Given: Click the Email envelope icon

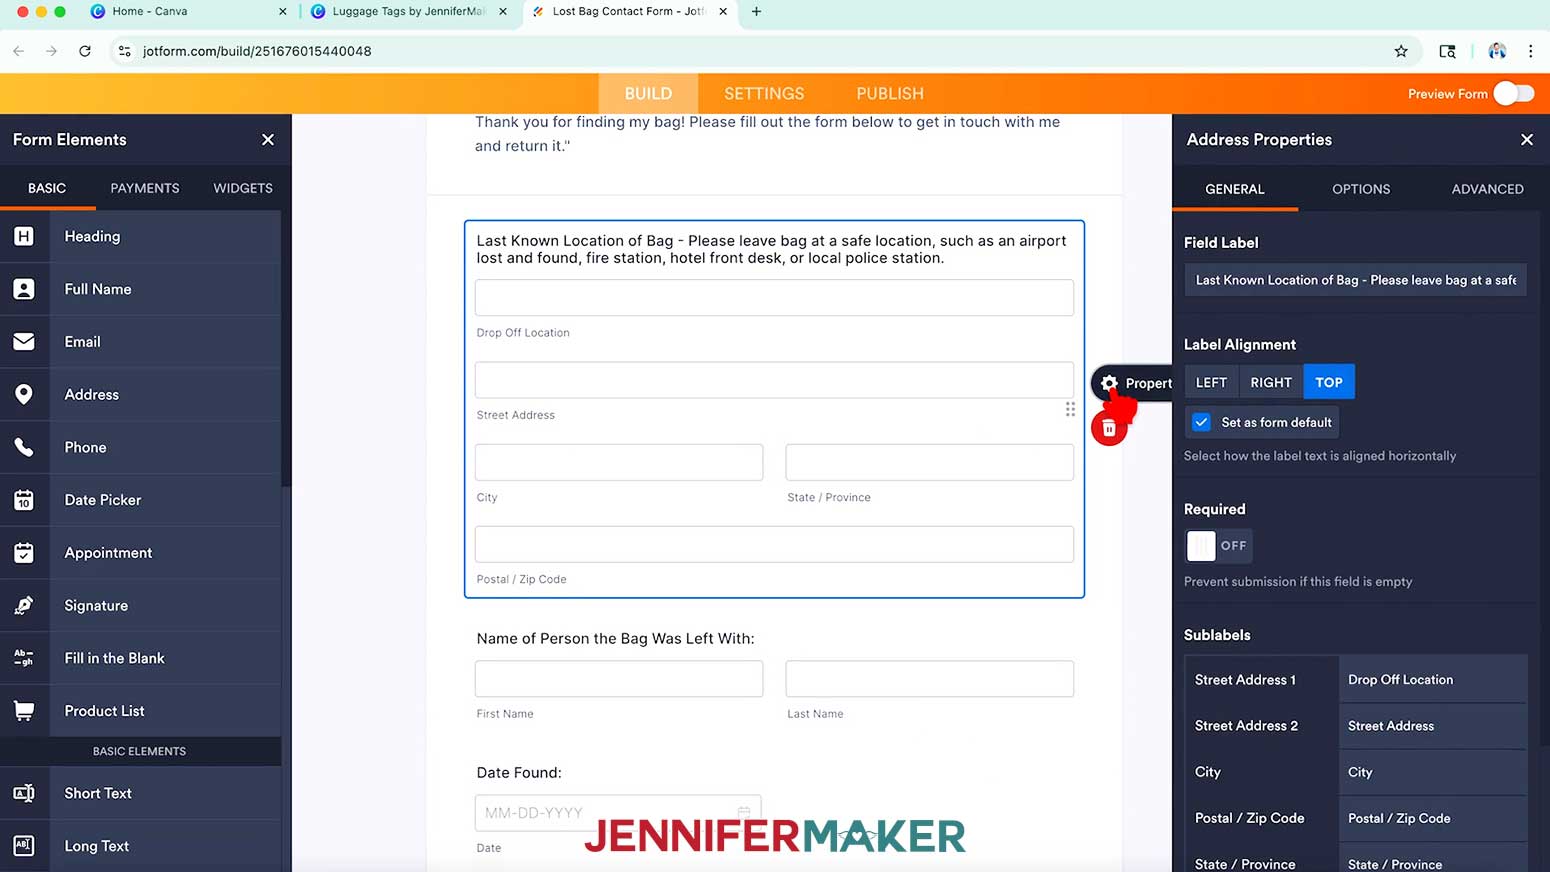Looking at the screenshot, I should pos(24,342).
